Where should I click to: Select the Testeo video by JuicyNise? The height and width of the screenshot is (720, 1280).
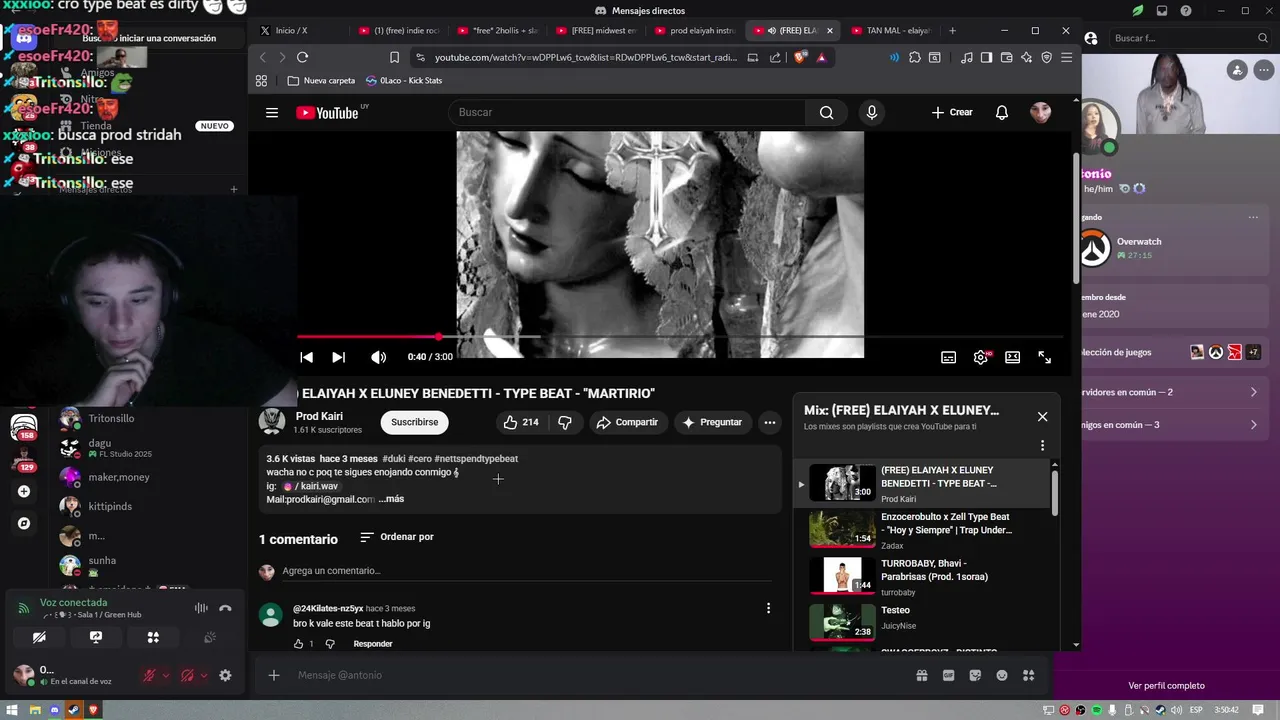coord(924,622)
